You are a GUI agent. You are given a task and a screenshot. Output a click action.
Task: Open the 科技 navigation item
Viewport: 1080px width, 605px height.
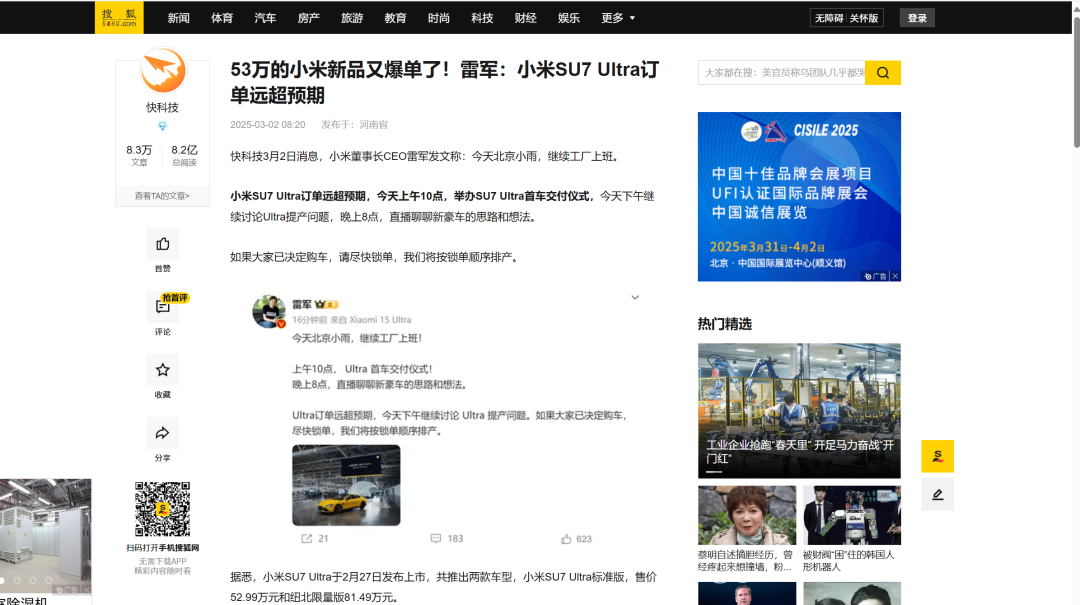point(482,18)
